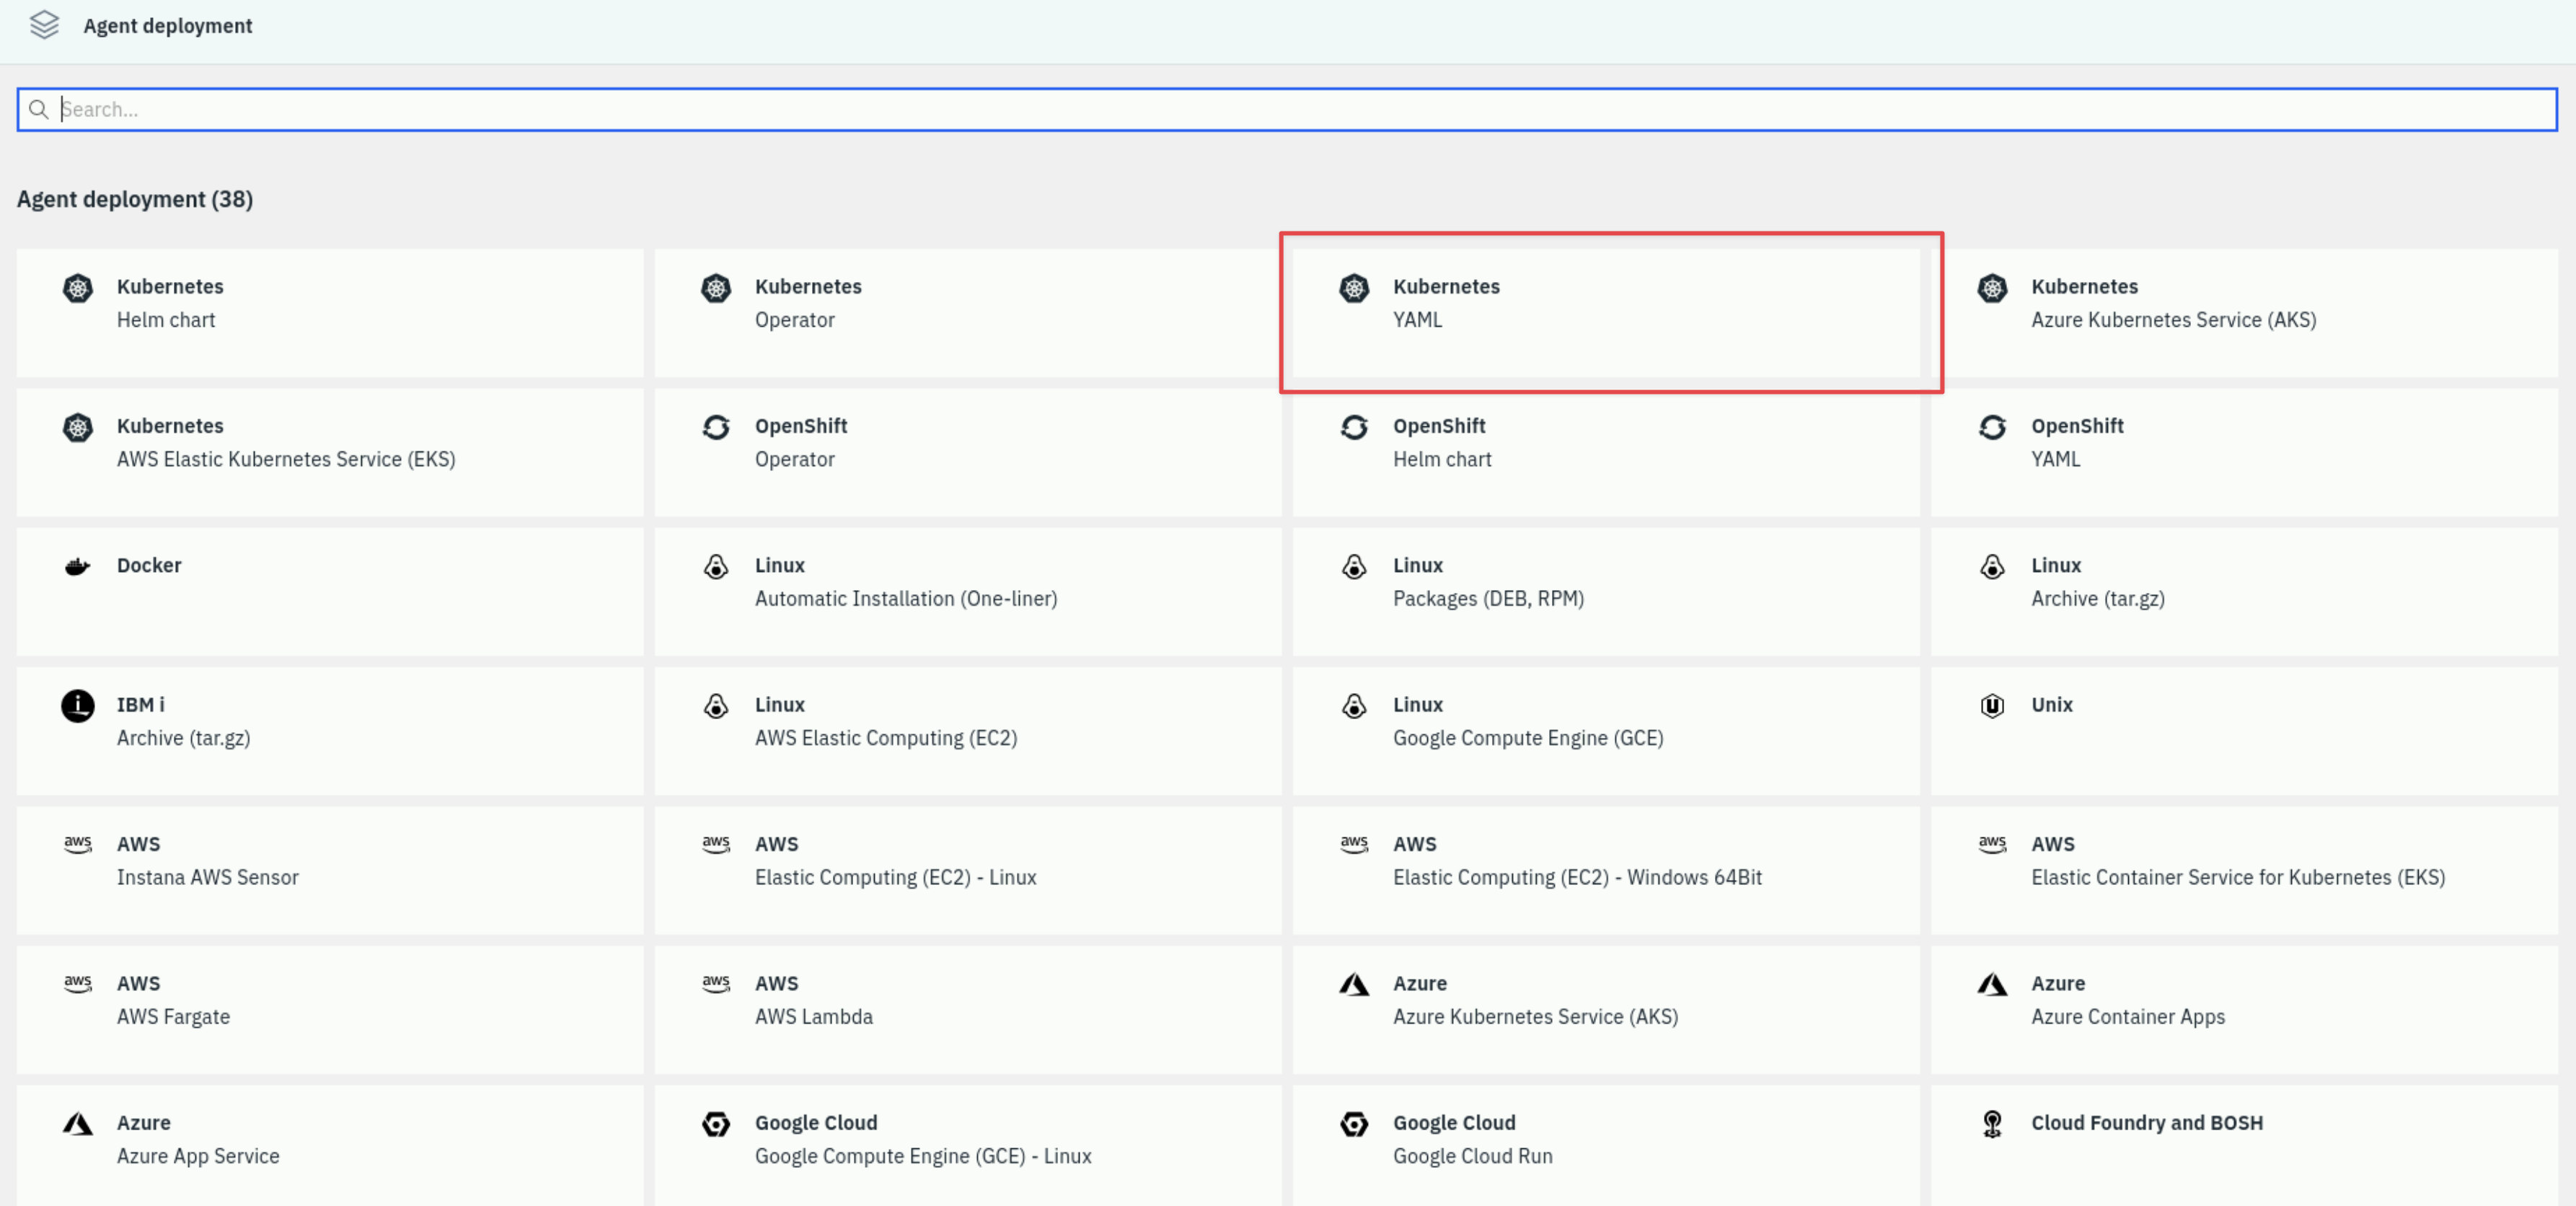The height and width of the screenshot is (1206, 2576).
Task: Click the Docker whale icon
Action: point(78,567)
